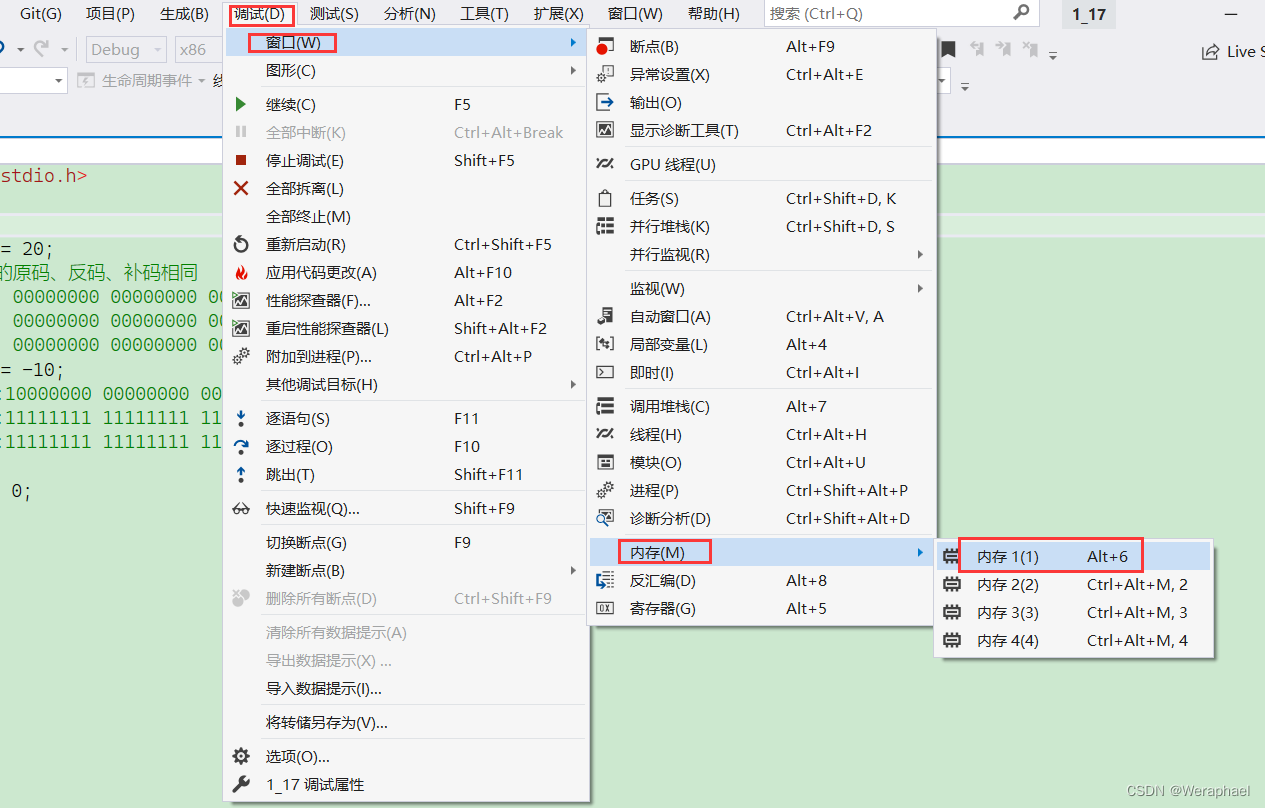The height and width of the screenshot is (808, 1265).
Task: Click 1_17 Debug Properties (调试属性) entry
Action: pos(315,785)
